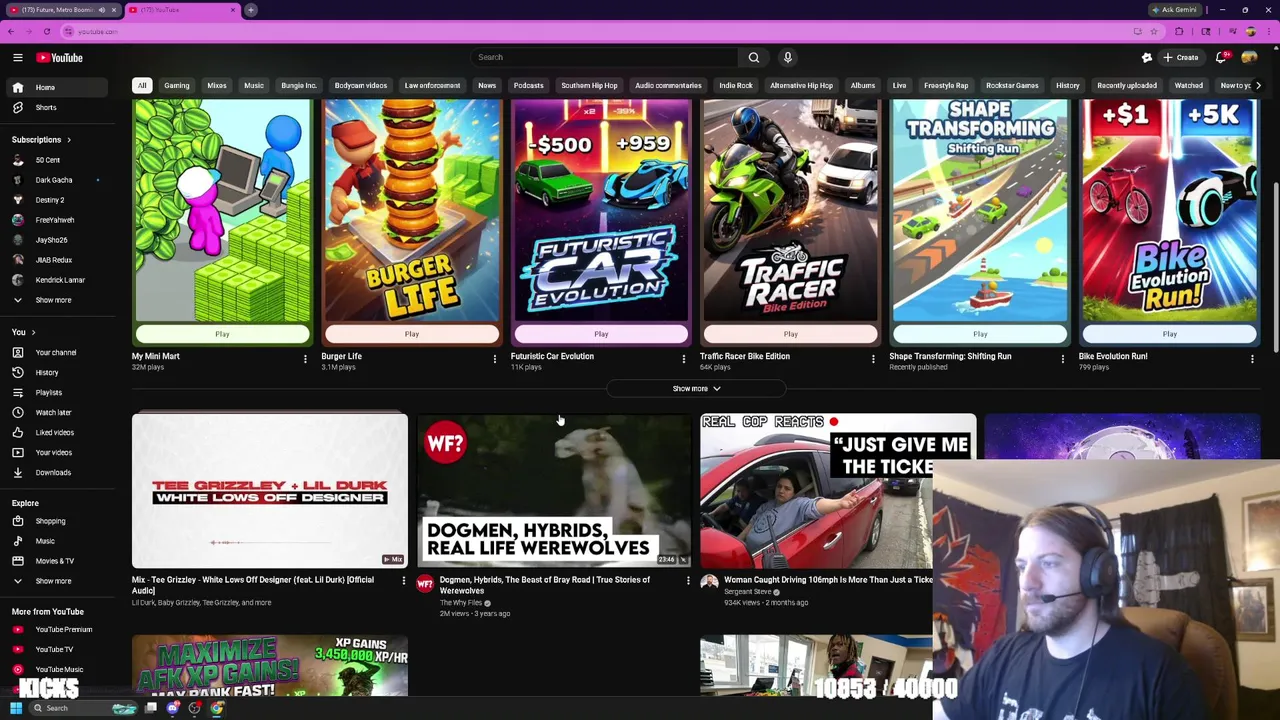Click Ask Gemini in browser titlebar

pyautogui.click(x=1175, y=9)
